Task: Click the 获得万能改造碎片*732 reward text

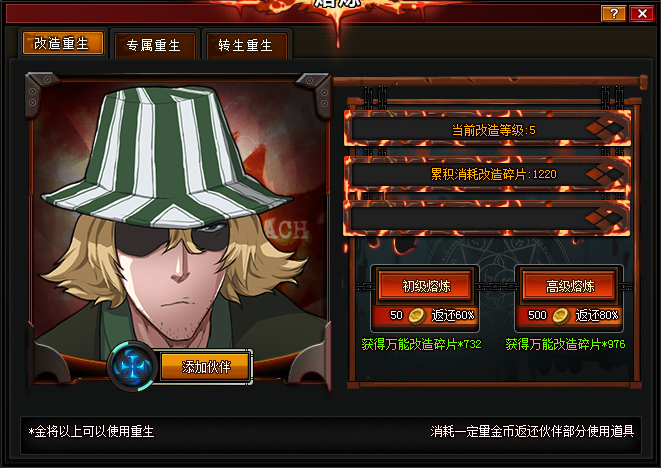Action: coord(421,344)
